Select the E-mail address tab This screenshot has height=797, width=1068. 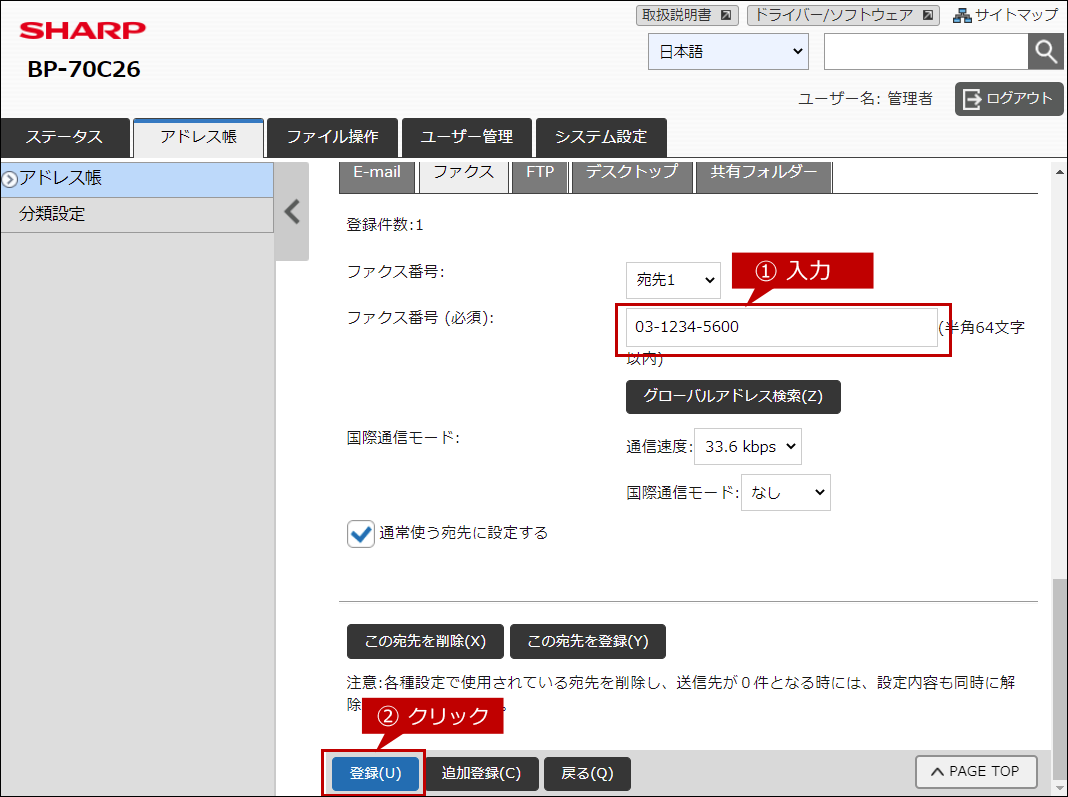377,175
